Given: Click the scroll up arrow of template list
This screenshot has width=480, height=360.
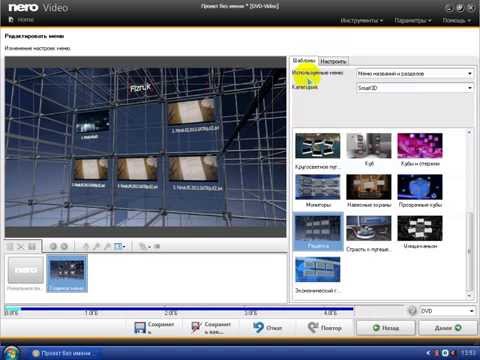Looking at the screenshot, I should (x=469, y=132).
